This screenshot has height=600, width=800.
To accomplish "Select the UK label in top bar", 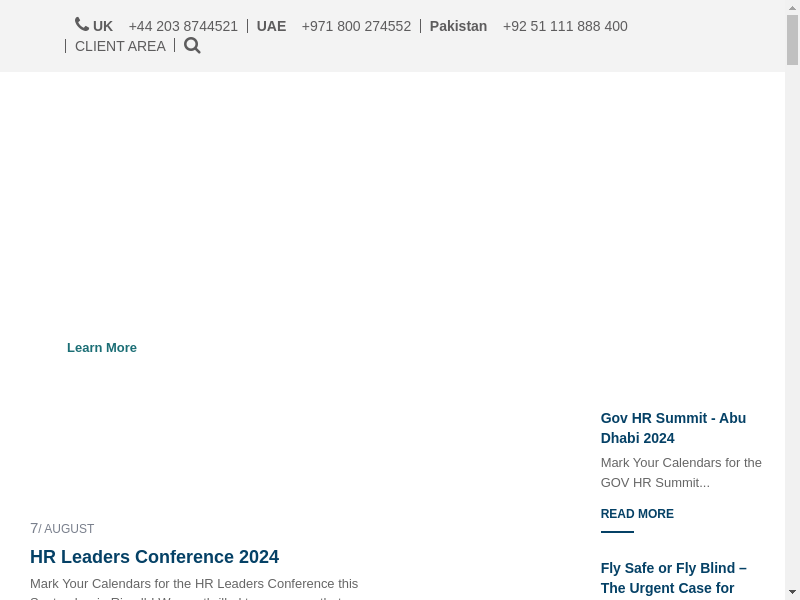I will (103, 26).
